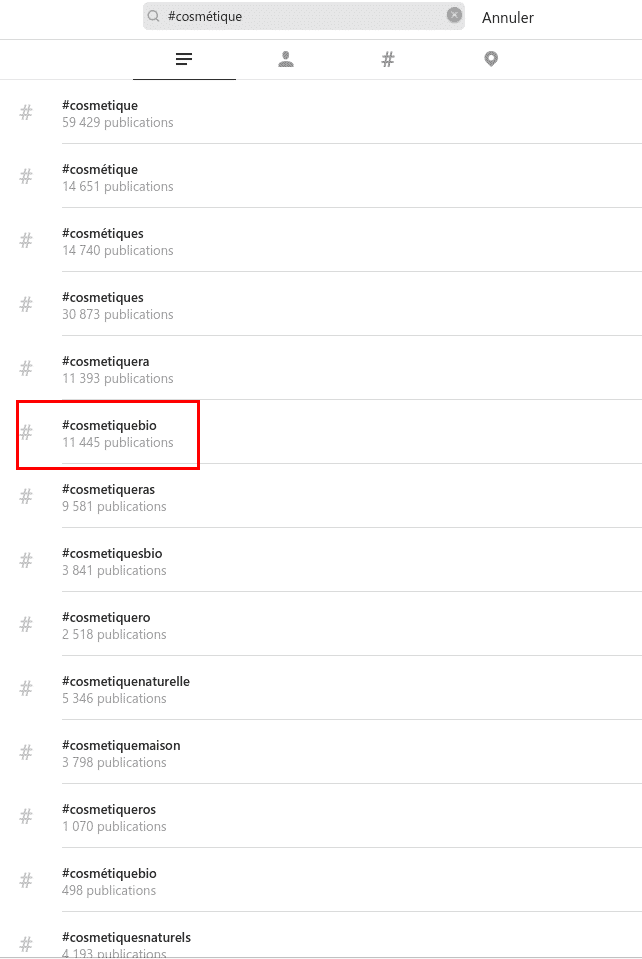Click the hash icon next to #cosmetiqueras
Screen dimensions: 642x959
(x=26, y=497)
